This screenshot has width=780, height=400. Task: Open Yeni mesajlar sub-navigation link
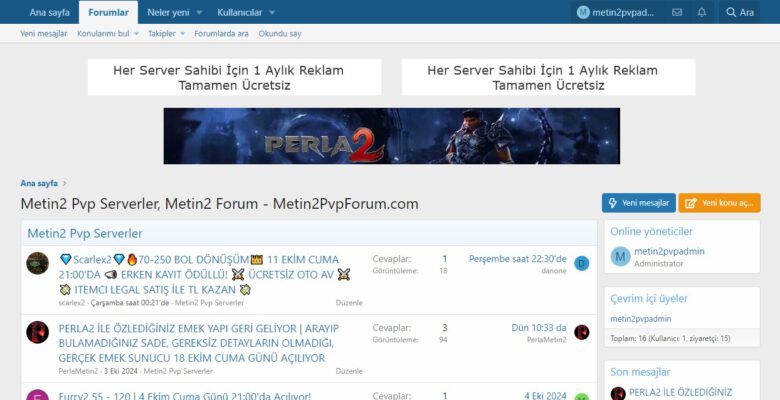[44, 34]
